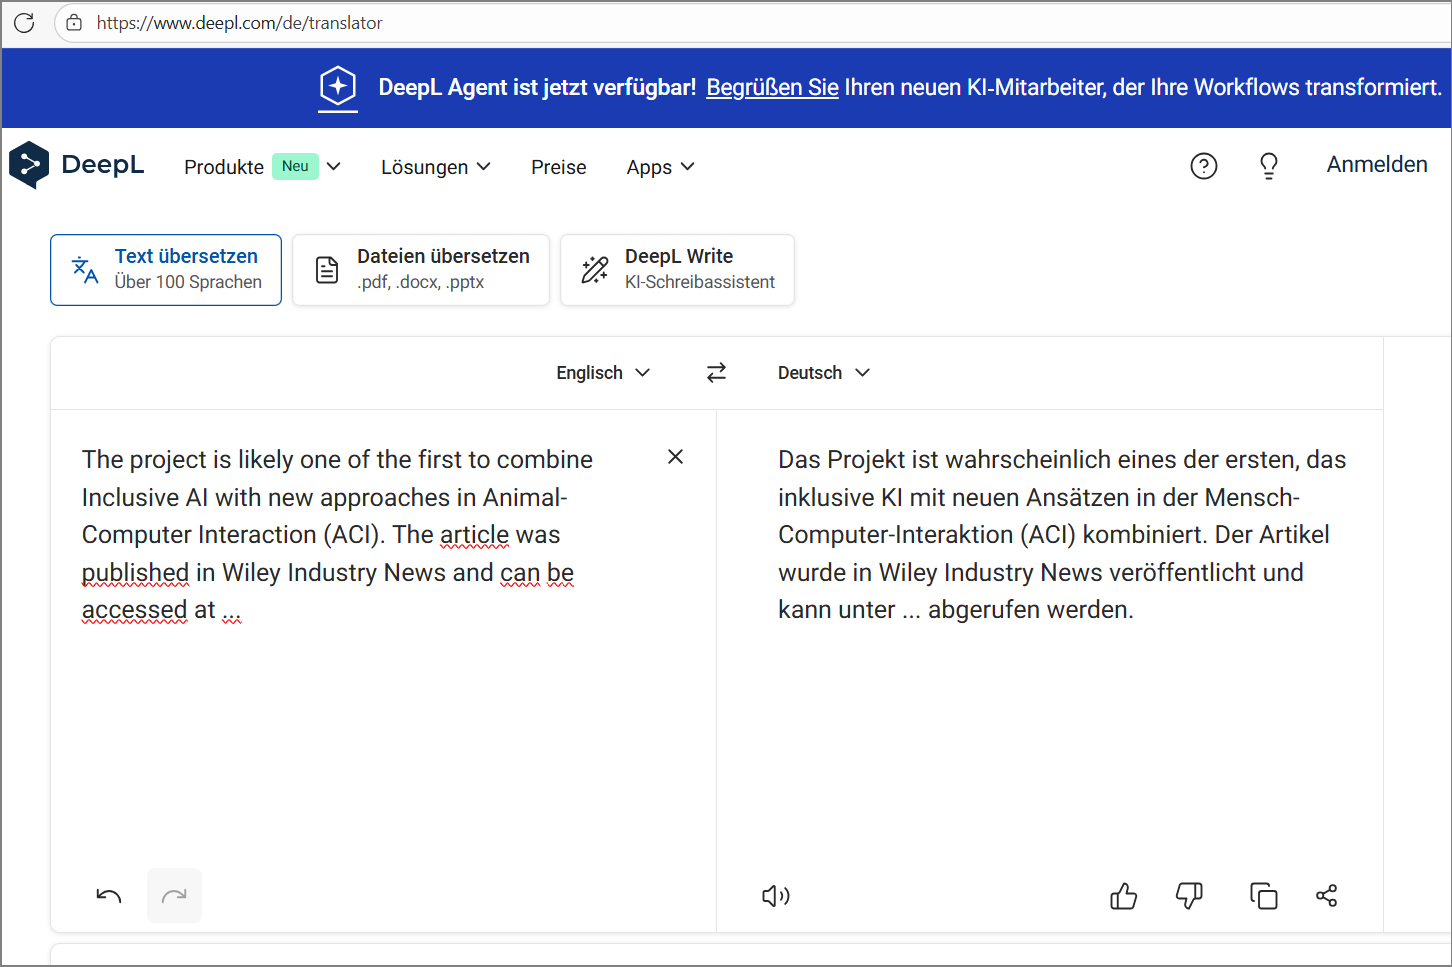The image size is (1452, 967).
Task: Expand the Lösungen menu
Action: coord(435,167)
